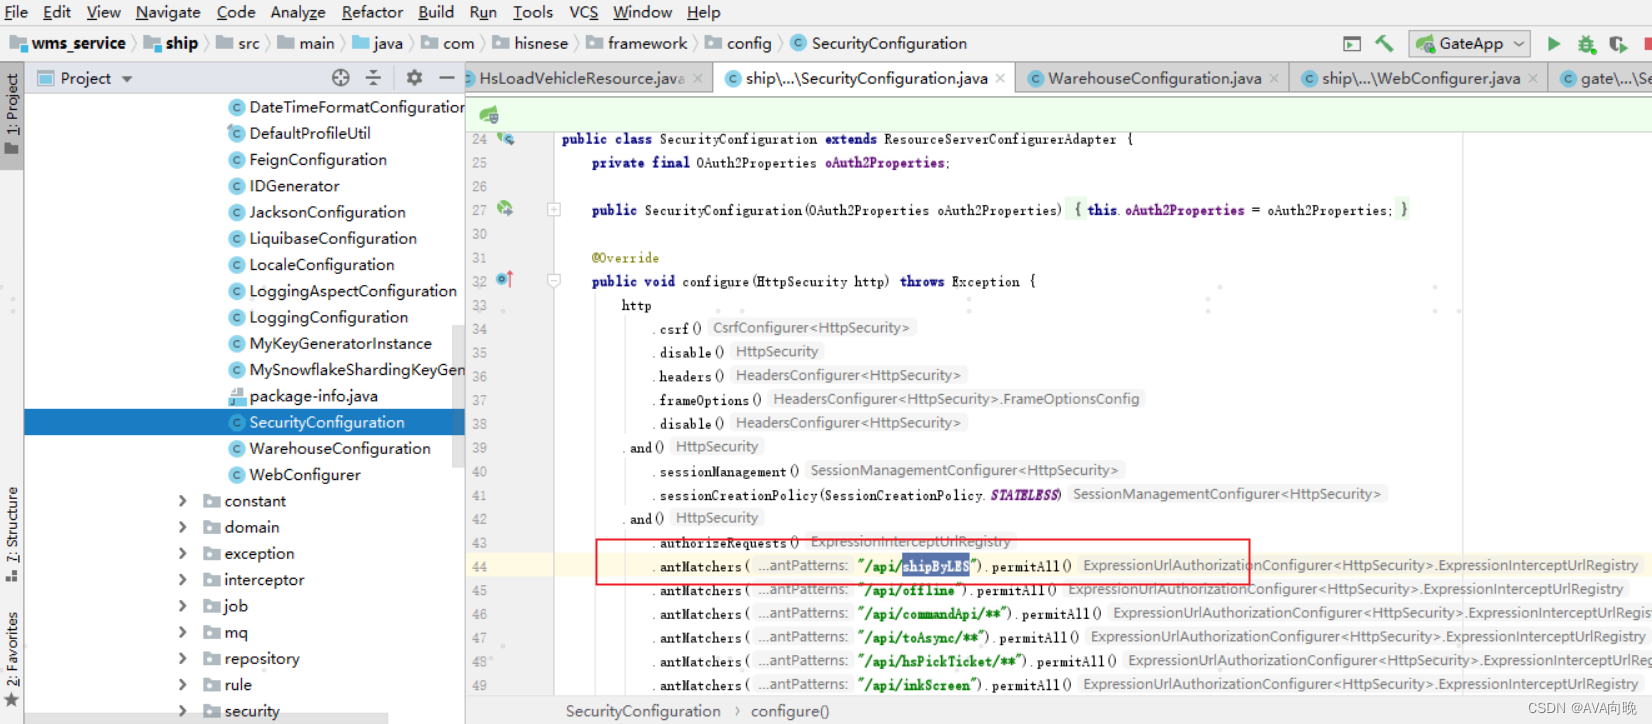Unfold the constructor at line 27

[x=554, y=210]
